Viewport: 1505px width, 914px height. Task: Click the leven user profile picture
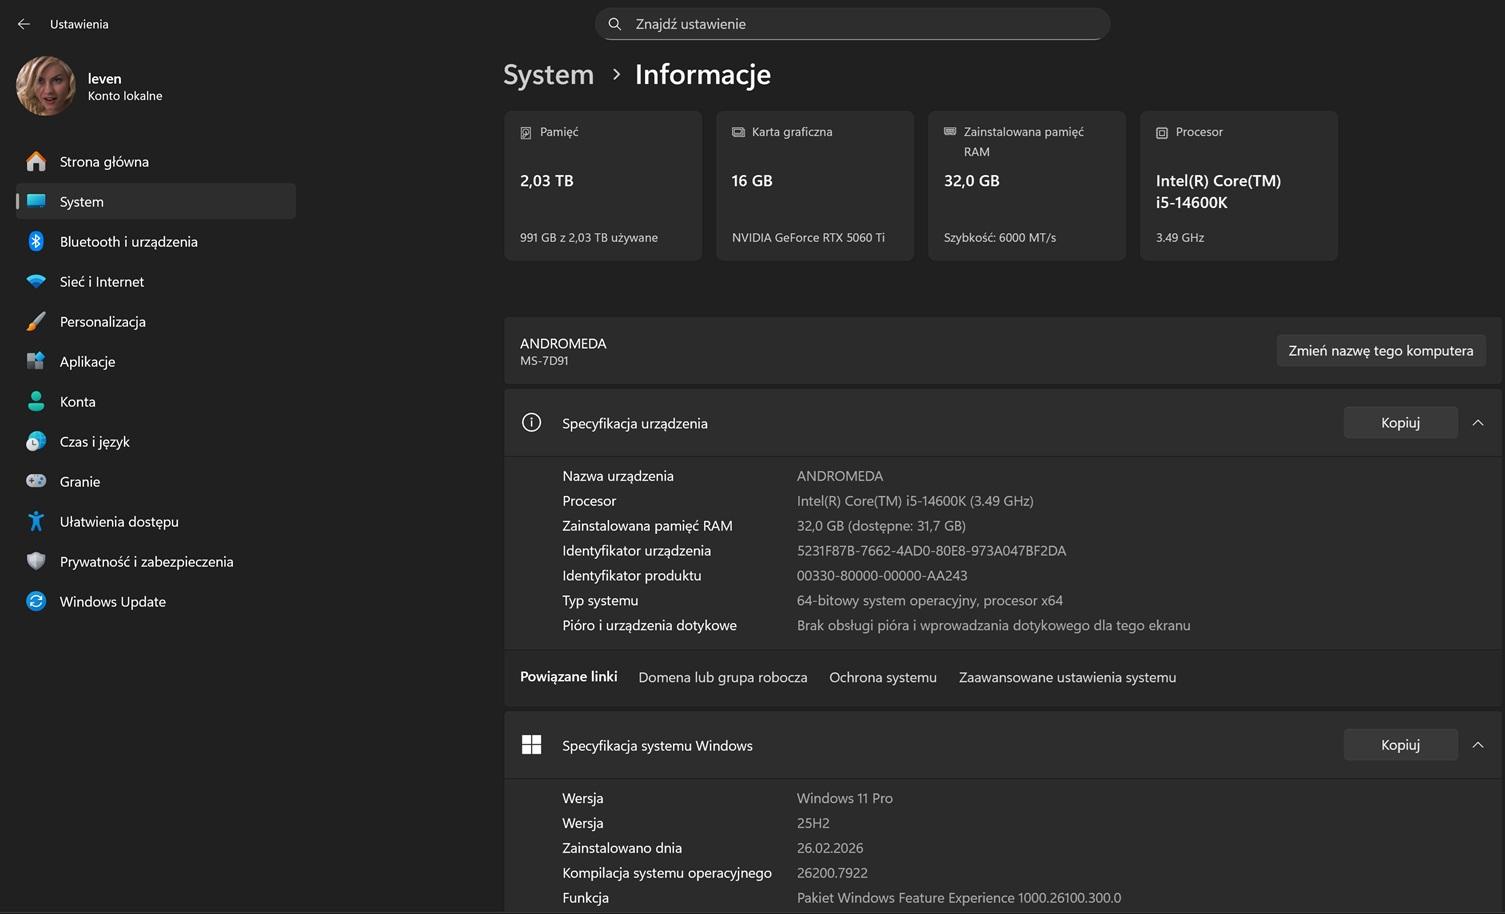click(46, 86)
